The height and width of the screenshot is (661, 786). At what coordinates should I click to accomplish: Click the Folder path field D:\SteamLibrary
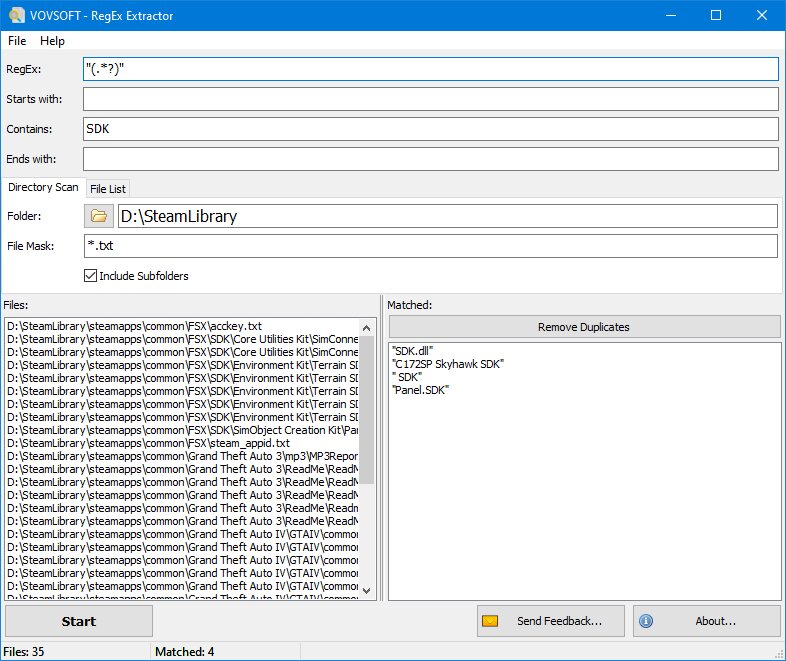tap(446, 216)
